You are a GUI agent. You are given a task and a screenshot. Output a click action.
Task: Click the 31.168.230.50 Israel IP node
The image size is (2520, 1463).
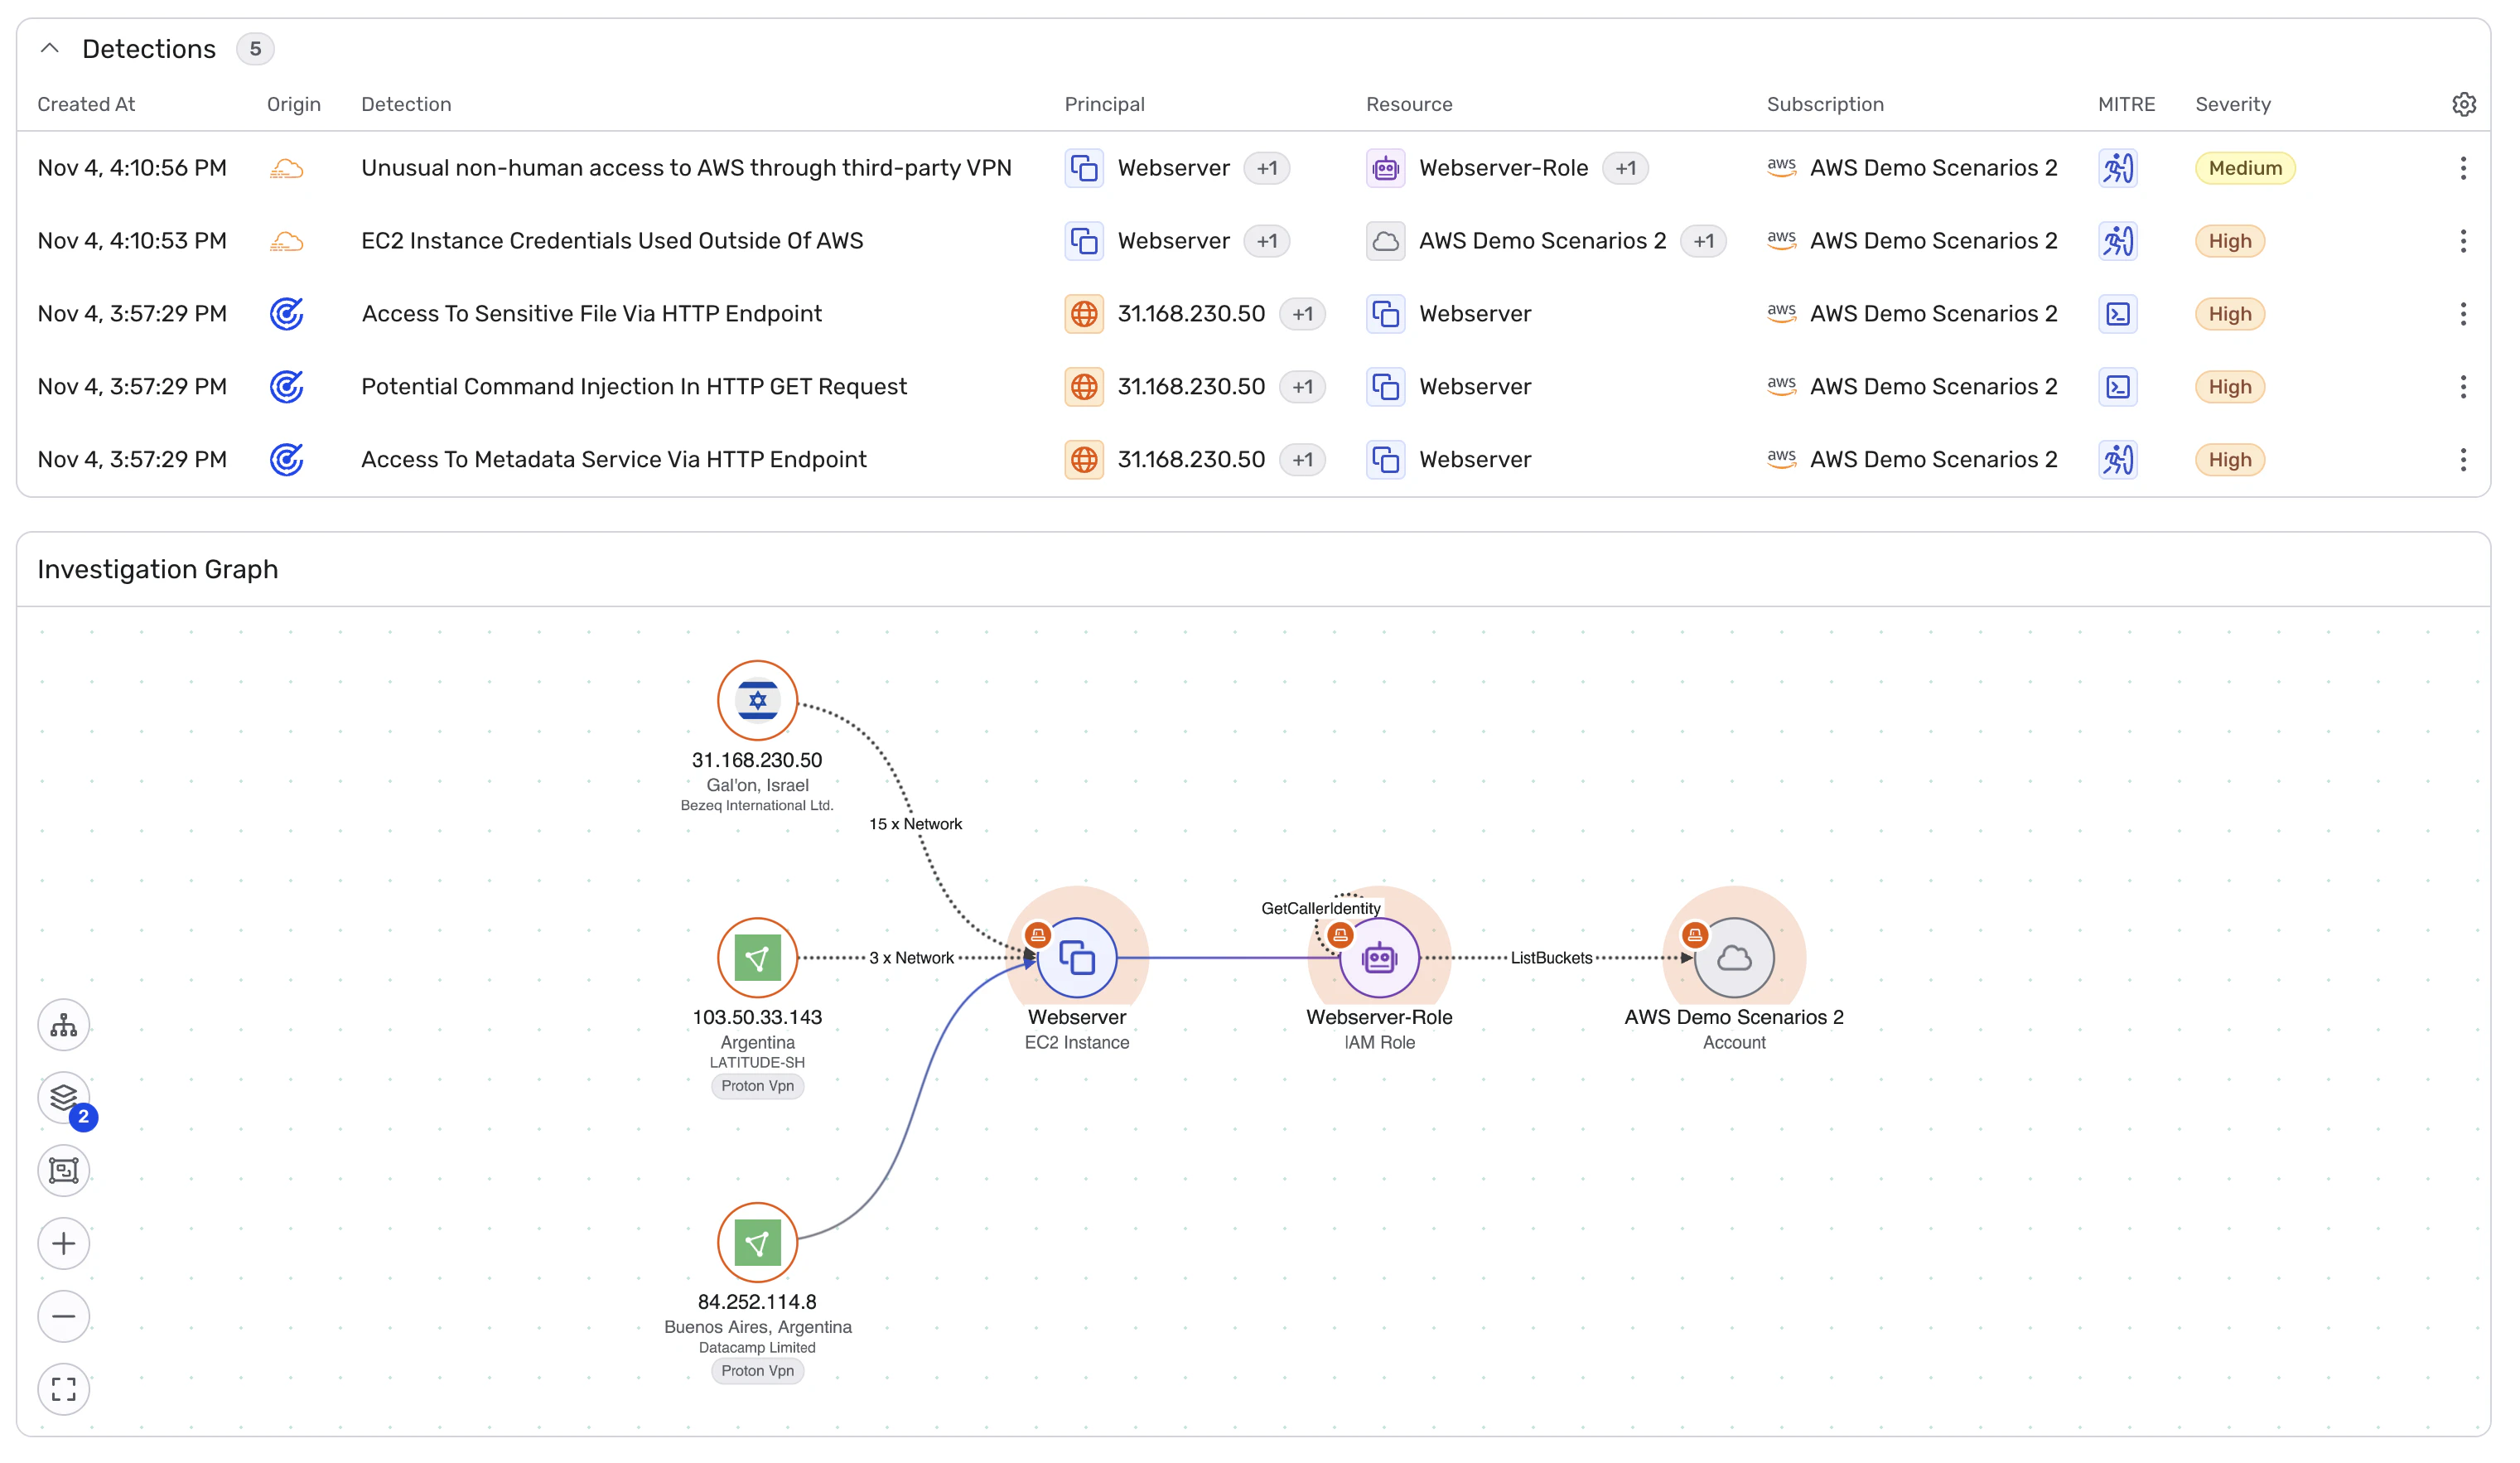click(757, 700)
